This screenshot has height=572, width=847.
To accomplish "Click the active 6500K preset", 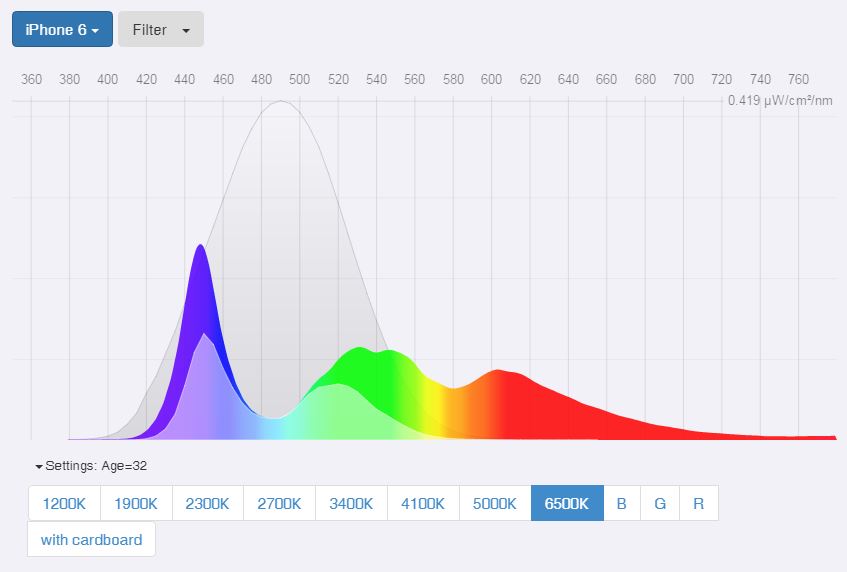I will pos(567,504).
